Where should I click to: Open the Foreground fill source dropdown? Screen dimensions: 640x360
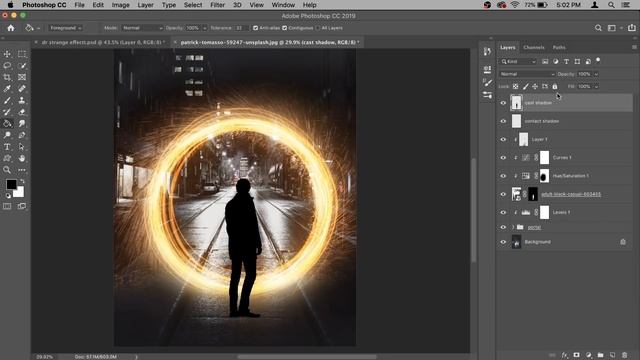65,28
